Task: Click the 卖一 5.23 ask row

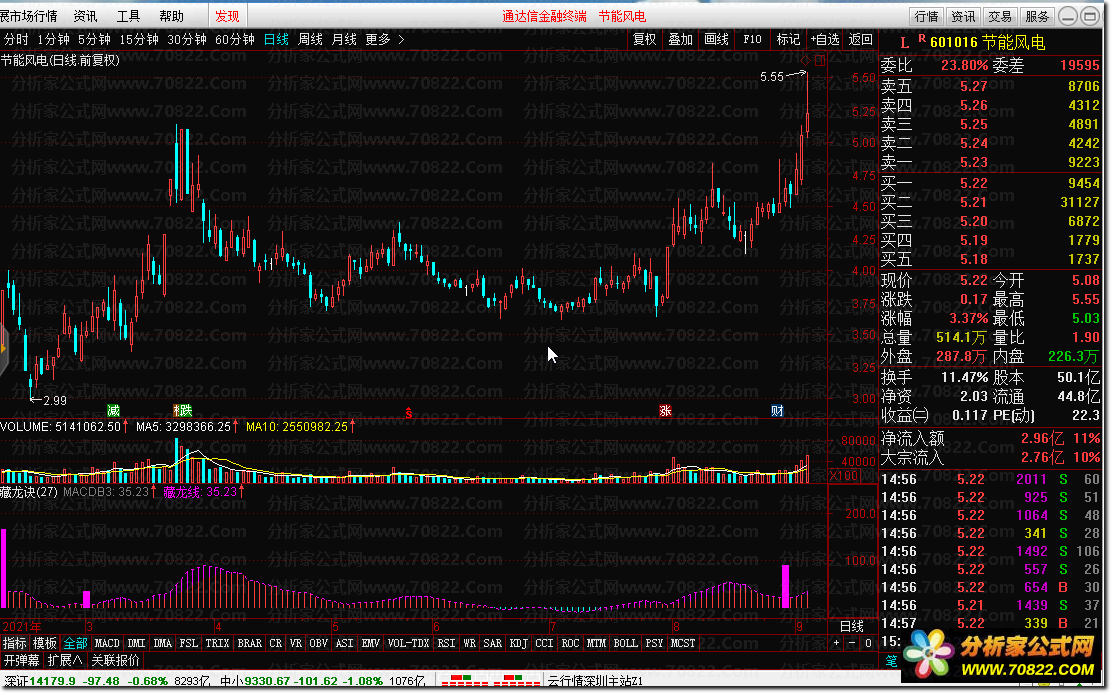Action: 990,163
